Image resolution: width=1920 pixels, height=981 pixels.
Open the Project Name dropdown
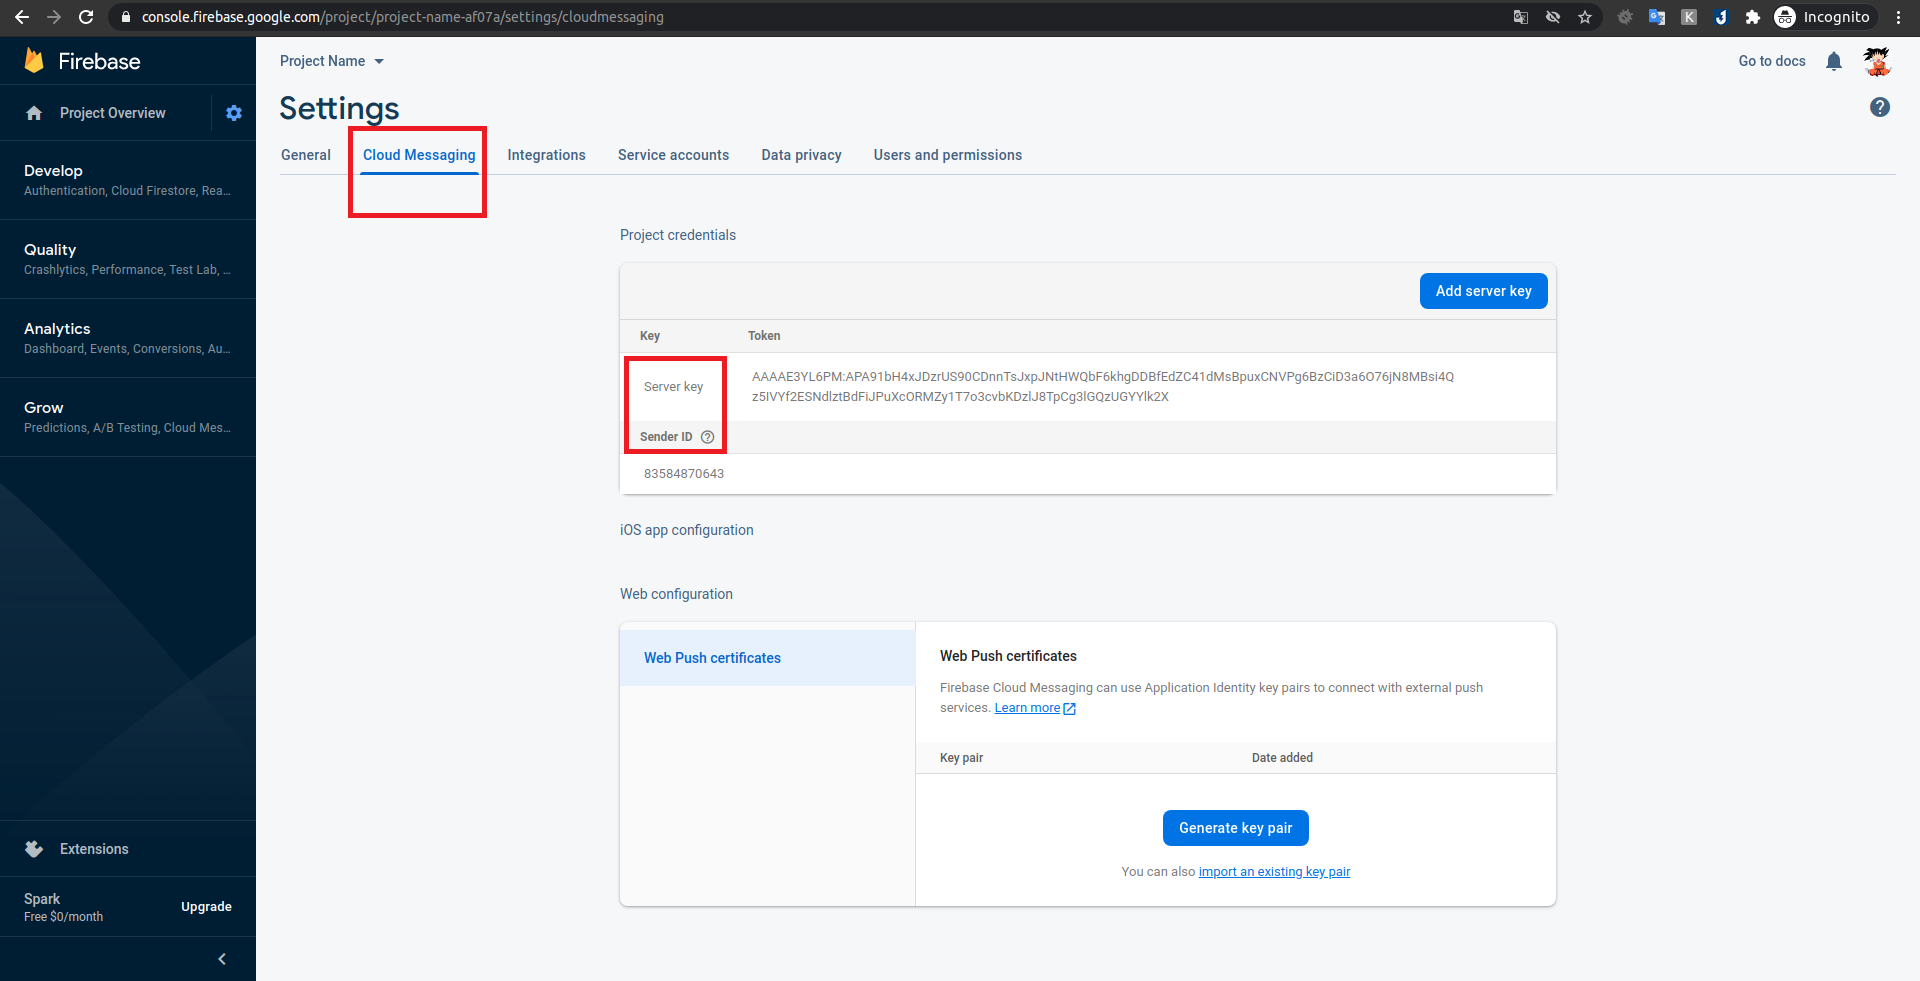click(332, 61)
